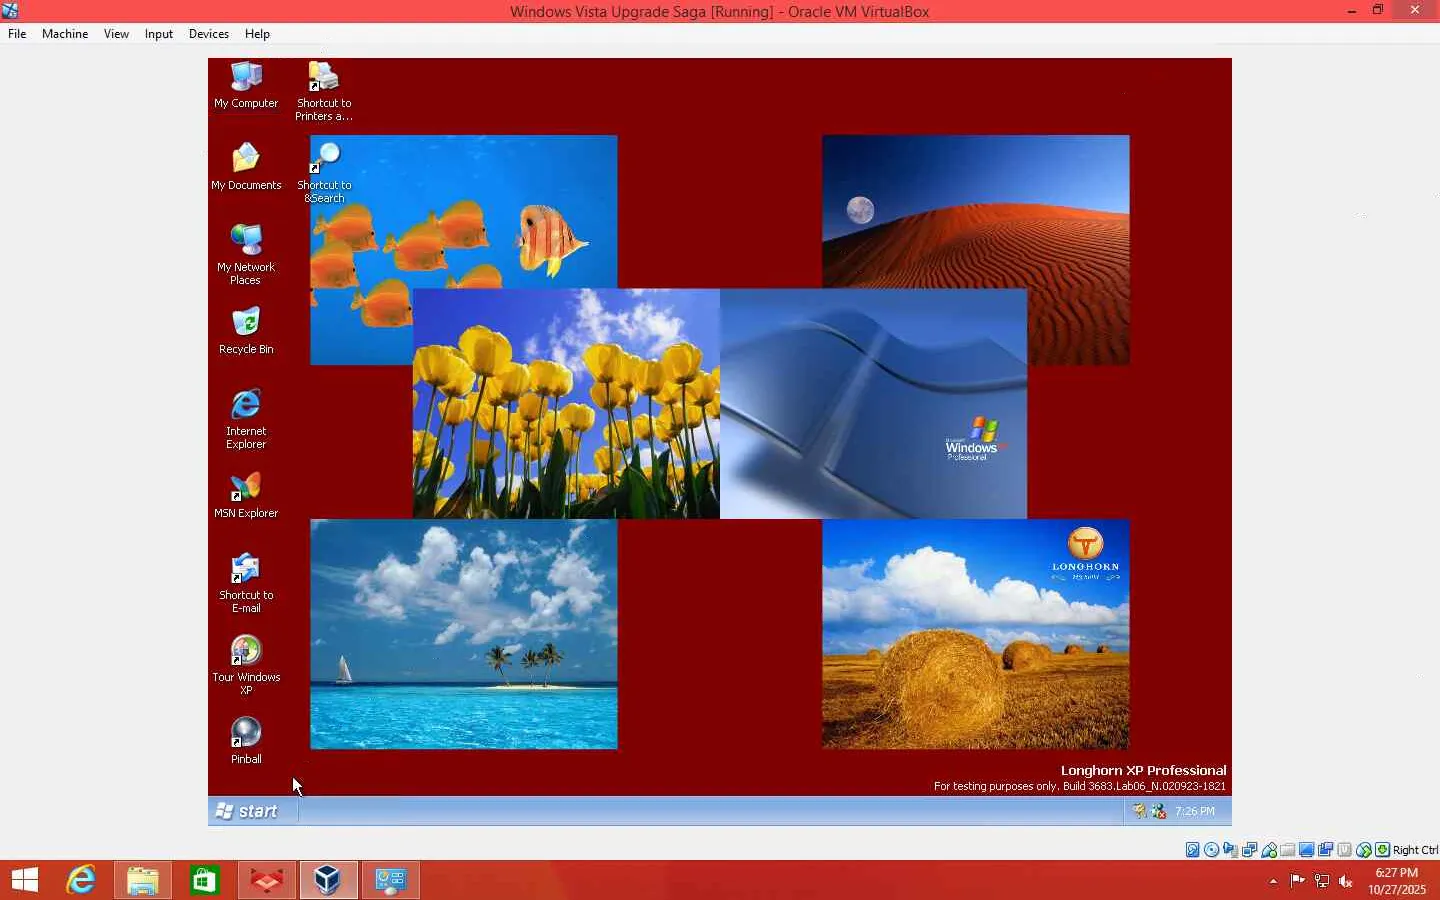This screenshot has height=900, width=1440.
Task: Click the VirtualBox title bar system icon
Action: (x=10, y=11)
